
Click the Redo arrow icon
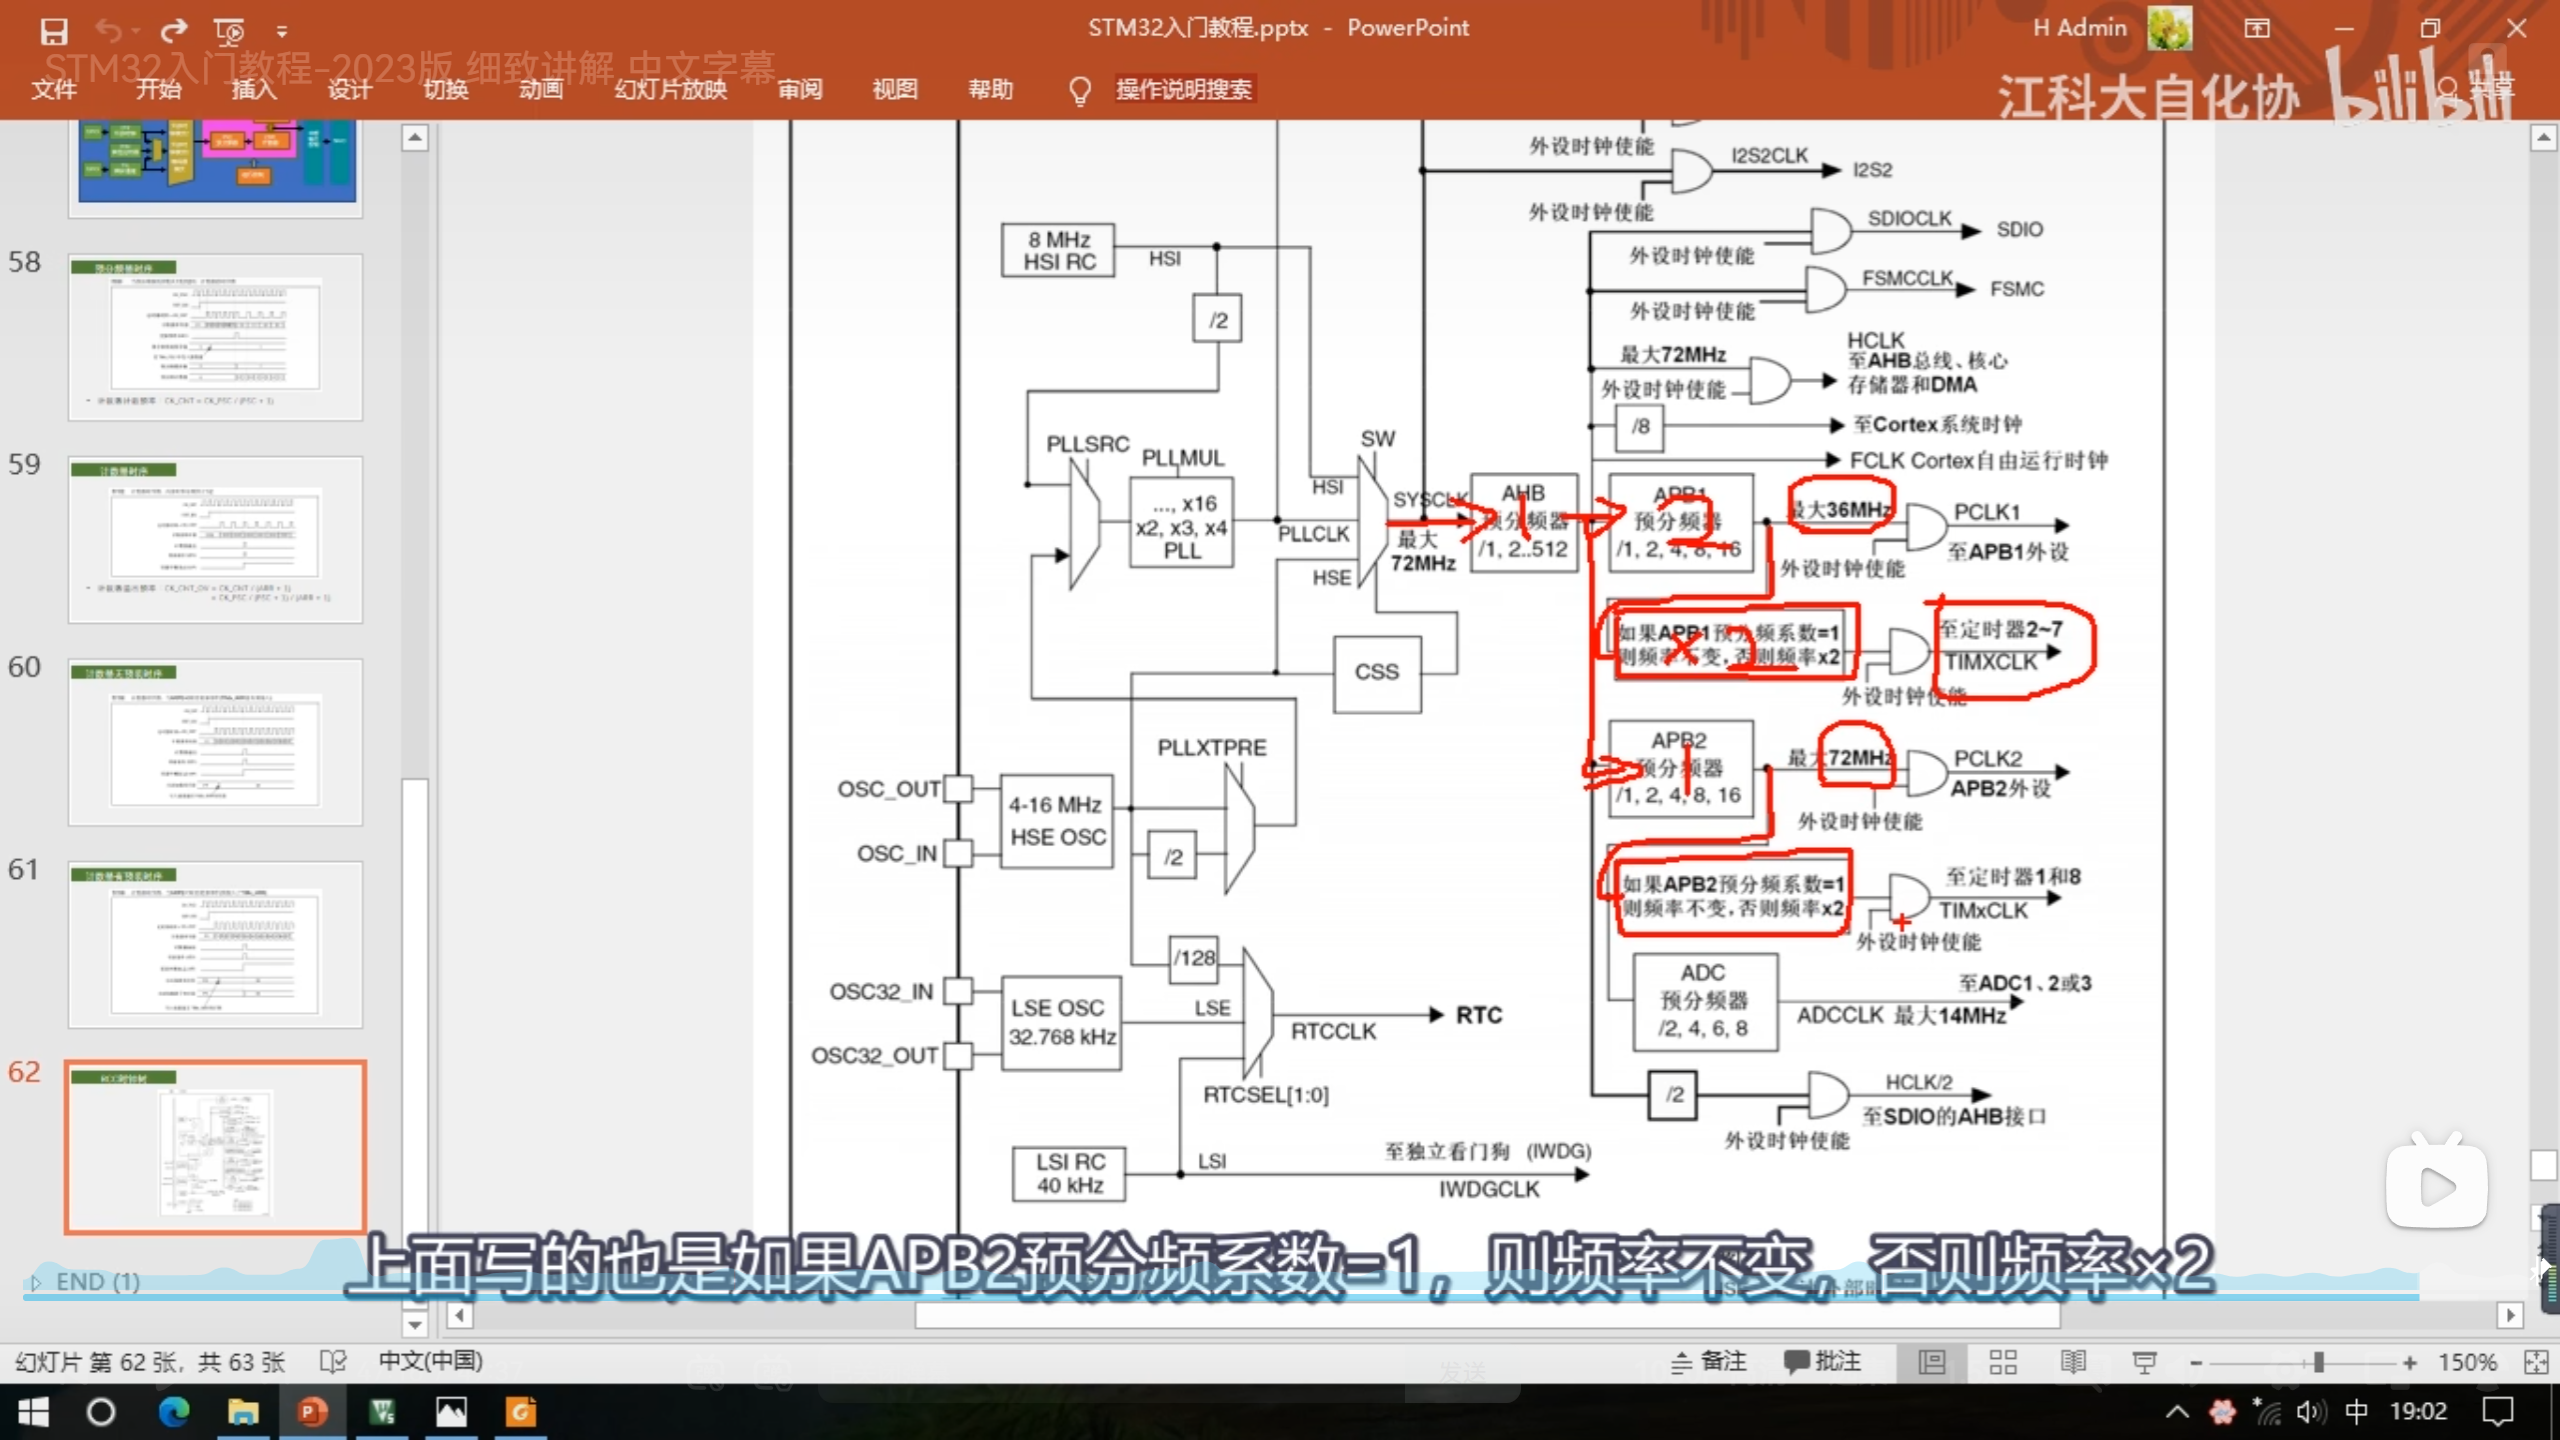[x=173, y=31]
